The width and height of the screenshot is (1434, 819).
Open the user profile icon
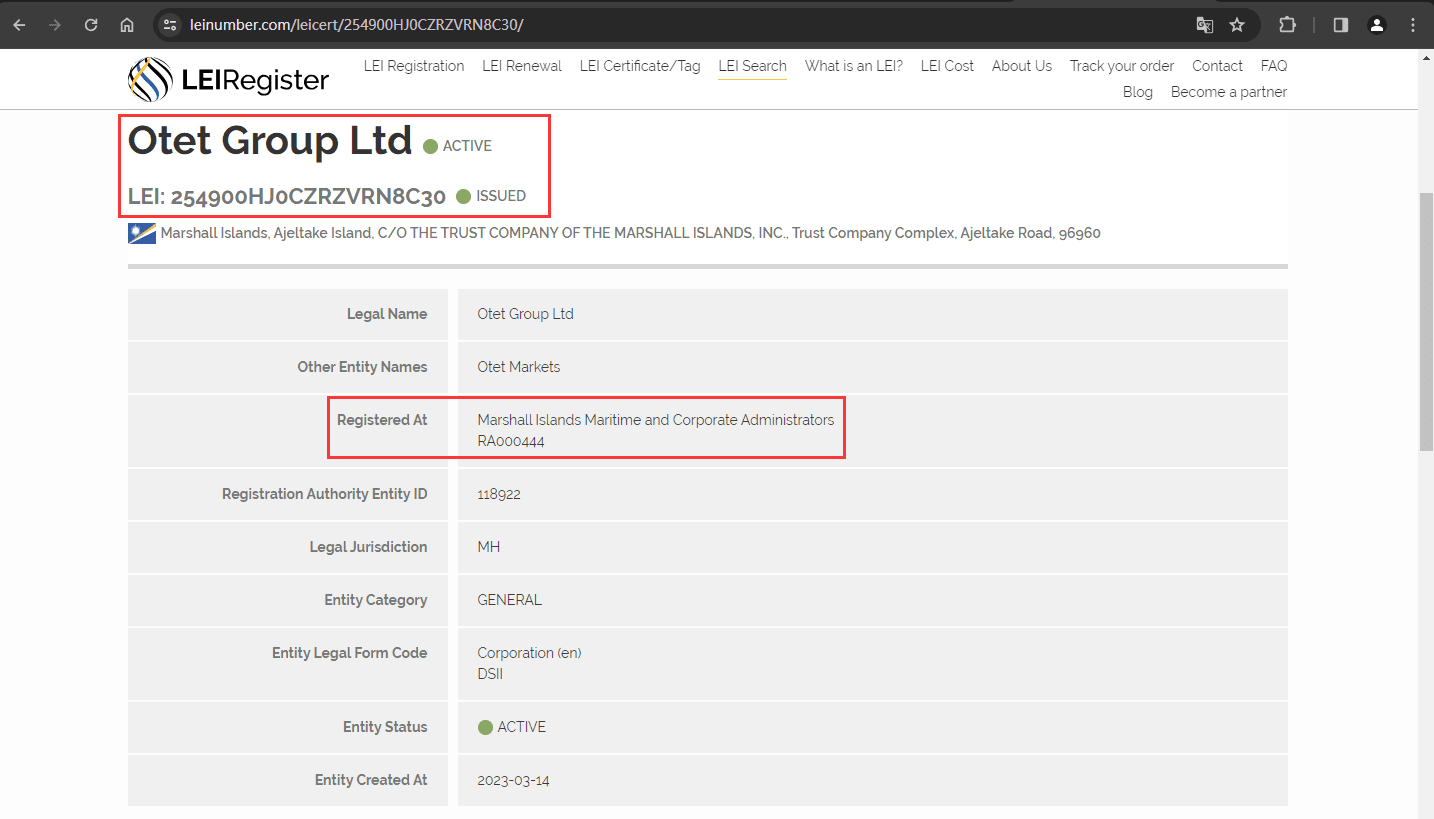1377,25
